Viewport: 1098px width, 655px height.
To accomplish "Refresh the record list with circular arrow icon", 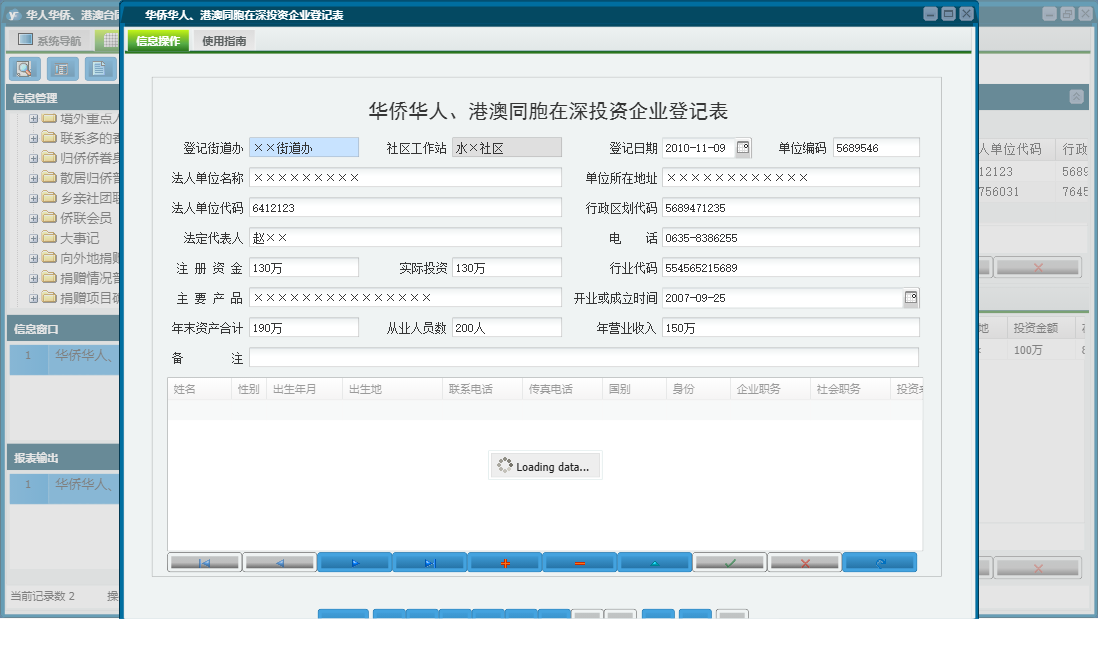I will 879,562.
